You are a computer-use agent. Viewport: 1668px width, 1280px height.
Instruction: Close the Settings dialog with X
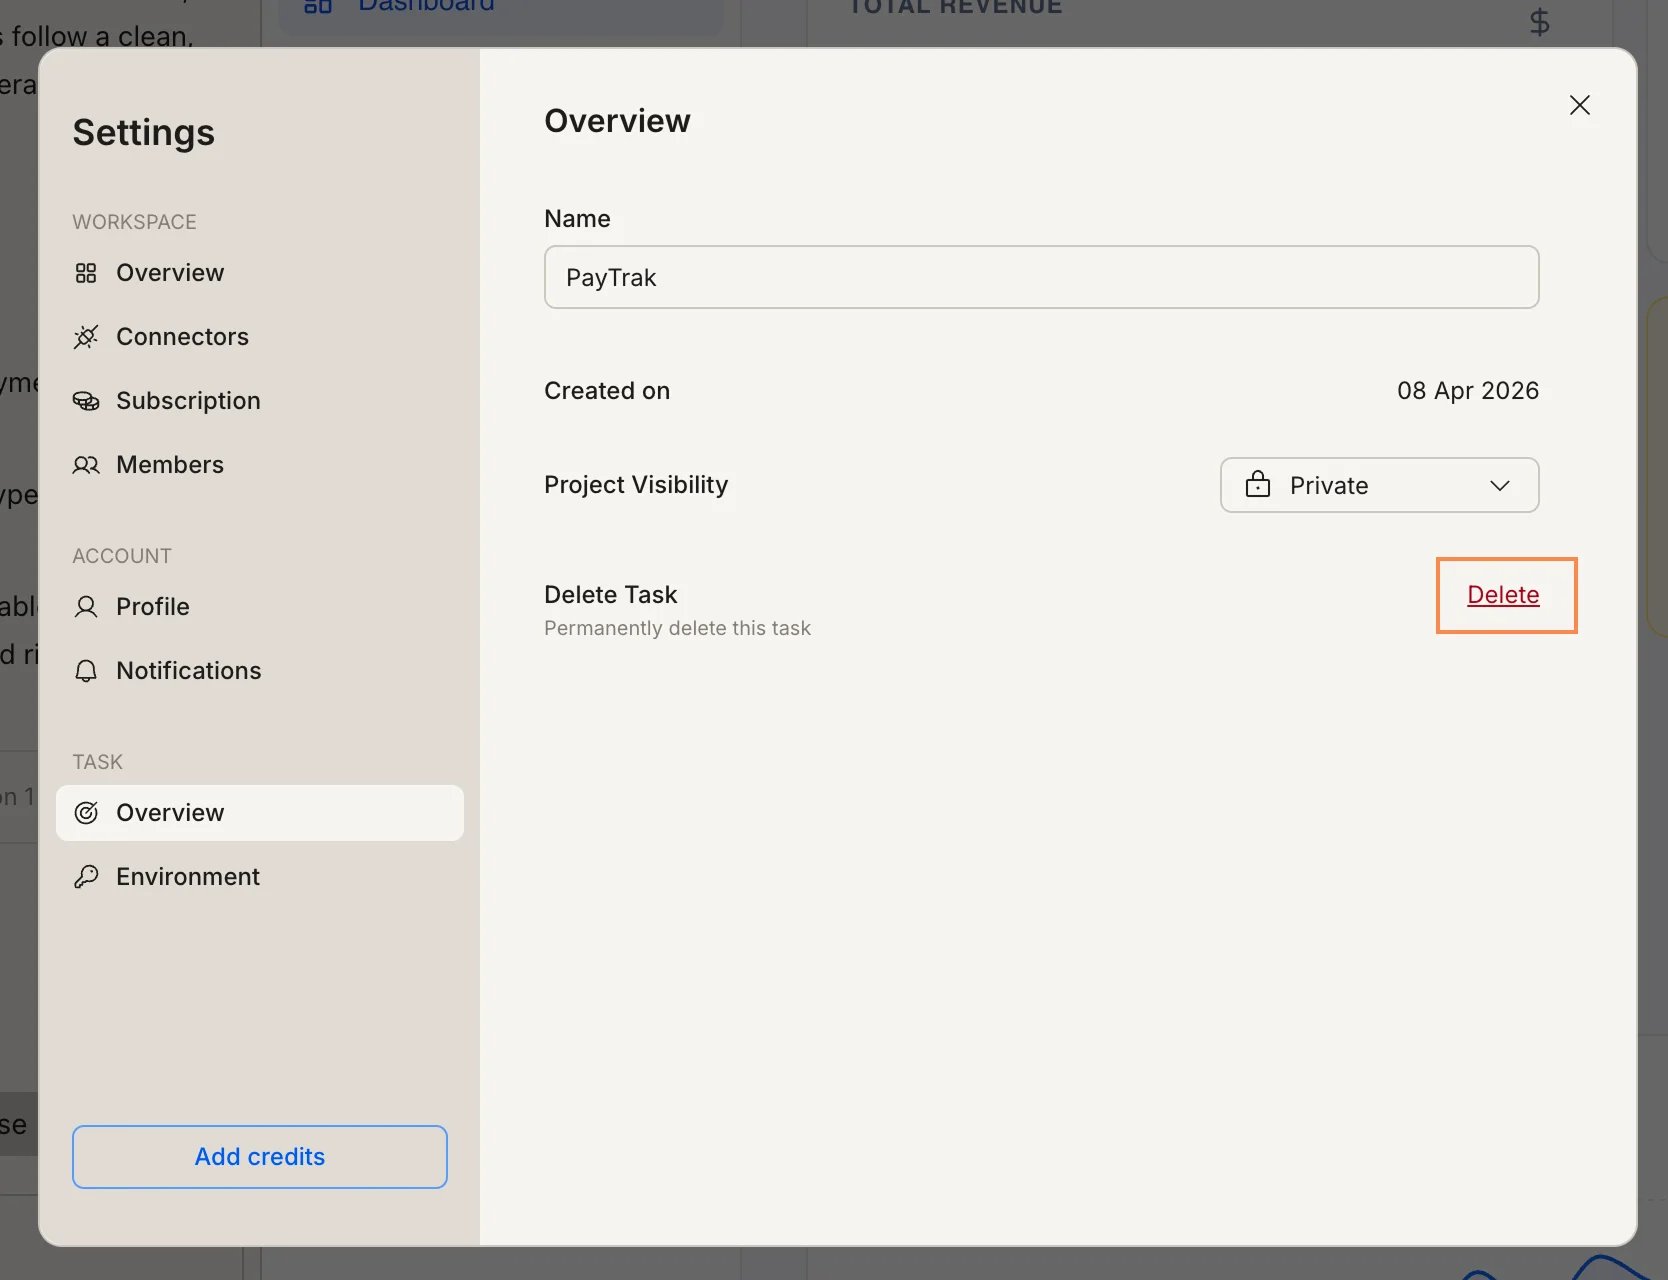click(1580, 105)
